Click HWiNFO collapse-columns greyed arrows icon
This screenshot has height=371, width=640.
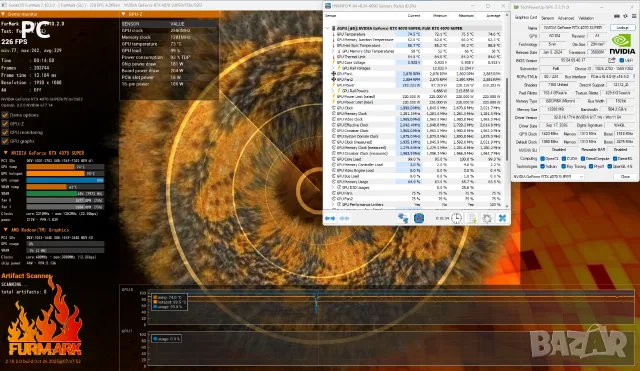coord(344,218)
